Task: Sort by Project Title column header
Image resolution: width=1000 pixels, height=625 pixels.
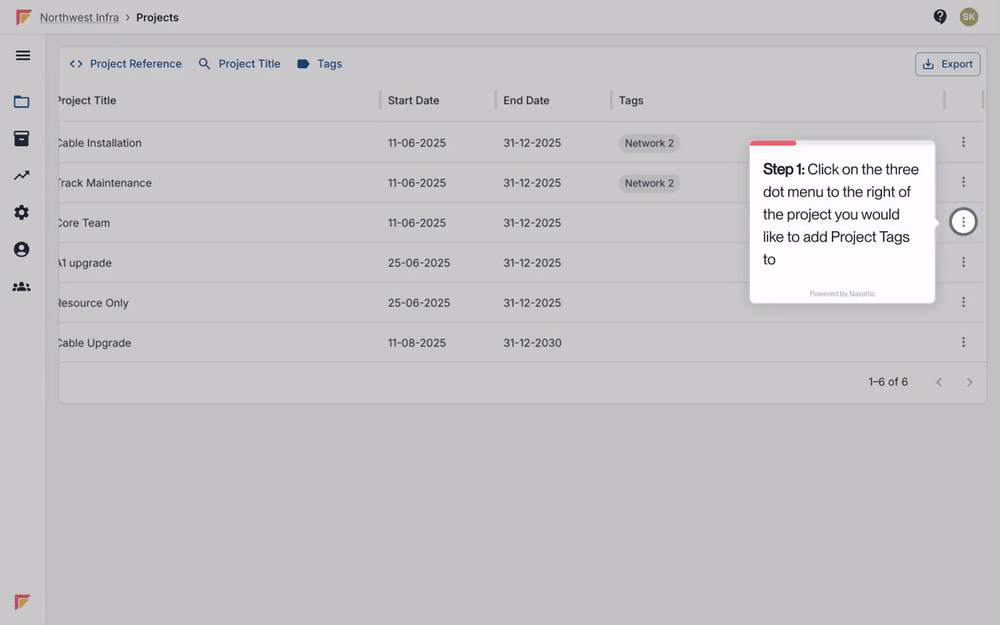Action: click(87, 100)
